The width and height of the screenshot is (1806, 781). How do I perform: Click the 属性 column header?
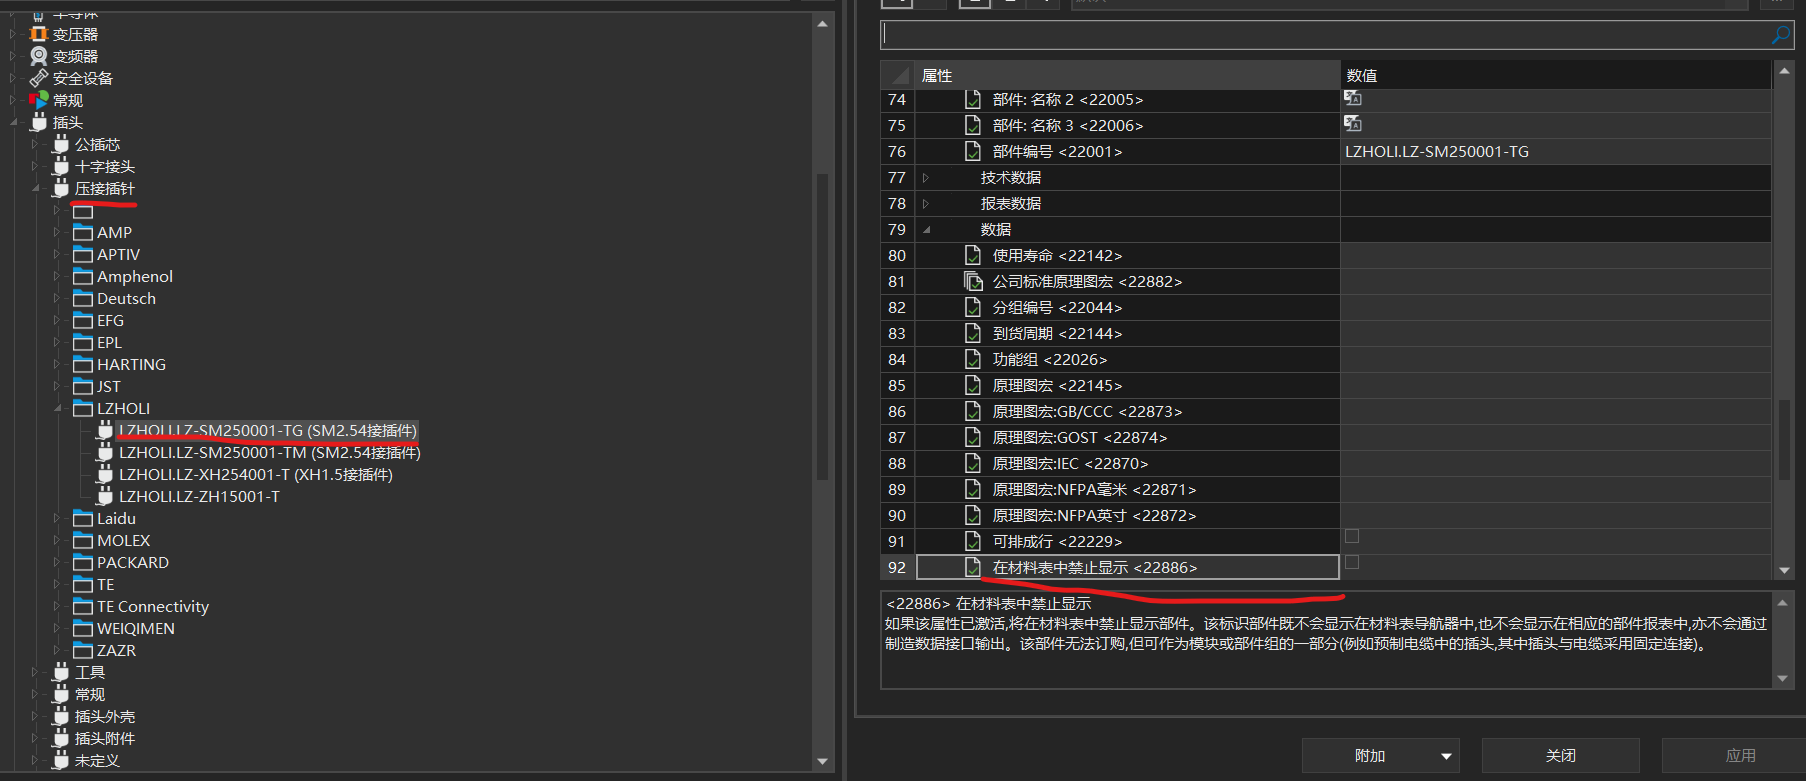pyautogui.click(x=1127, y=75)
